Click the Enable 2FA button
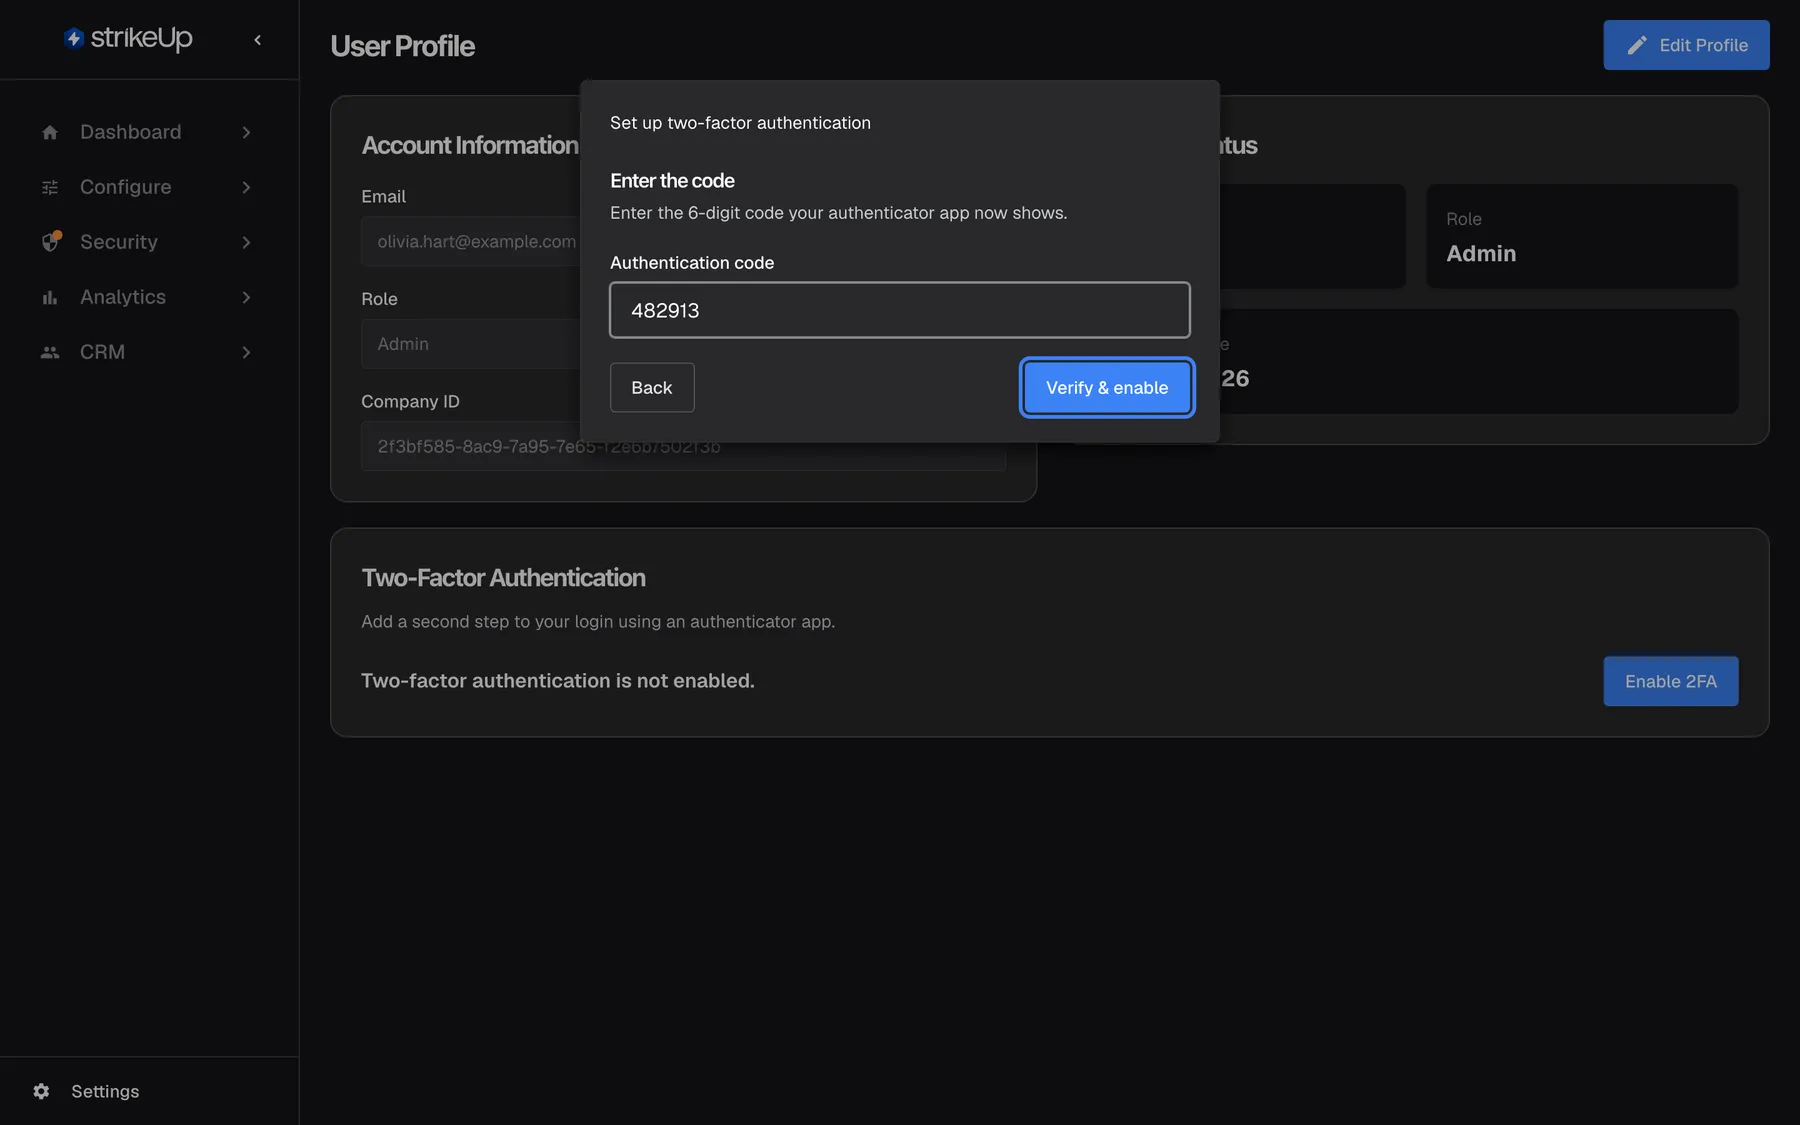1800x1125 pixels. coord(1670,681)
